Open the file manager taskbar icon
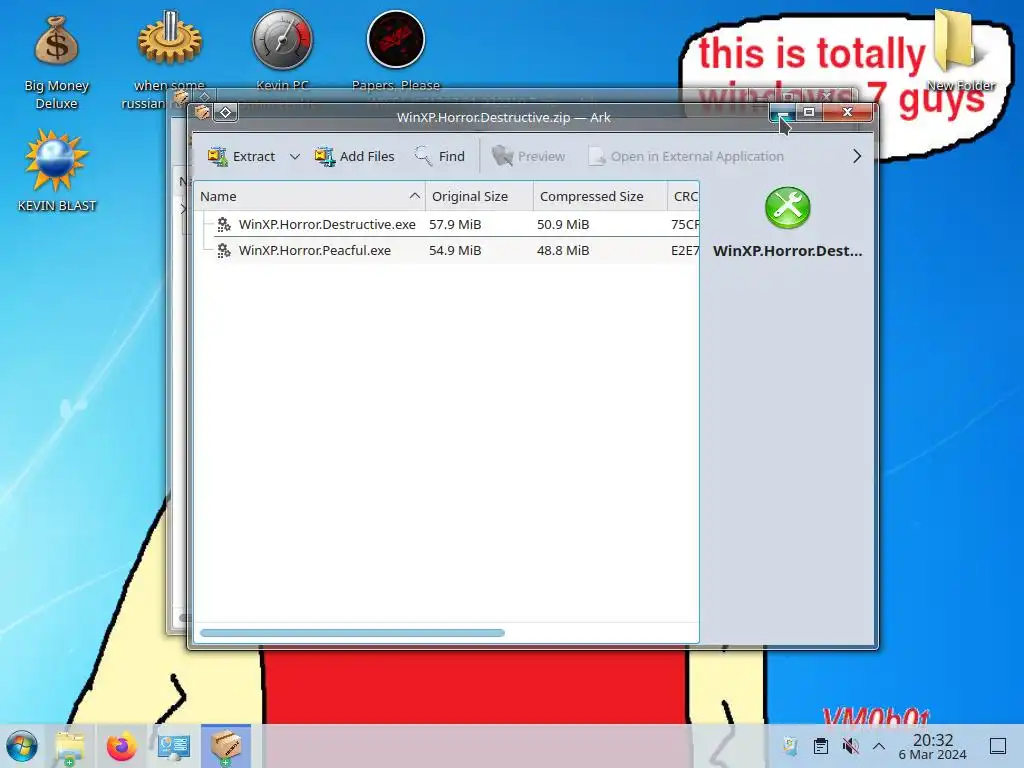 pos(69,746)
